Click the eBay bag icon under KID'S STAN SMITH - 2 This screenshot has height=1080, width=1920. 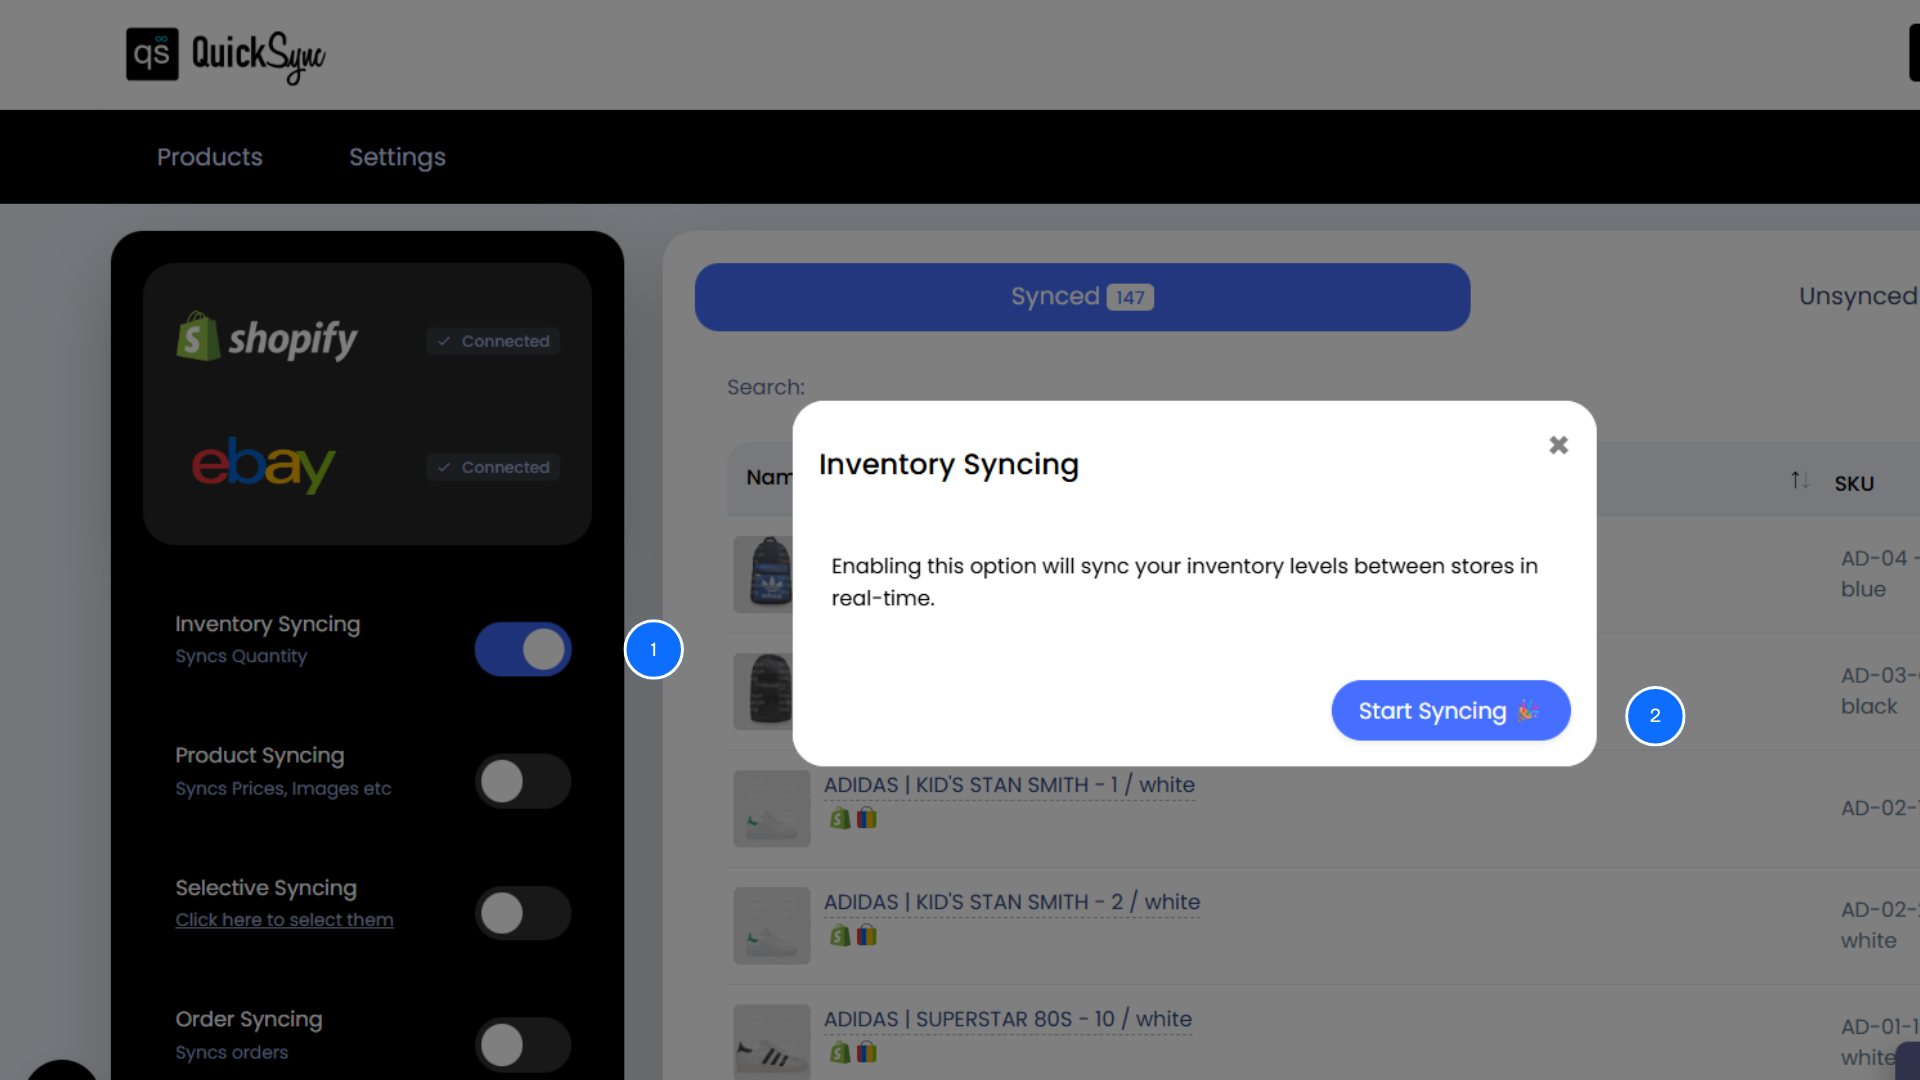866,935
